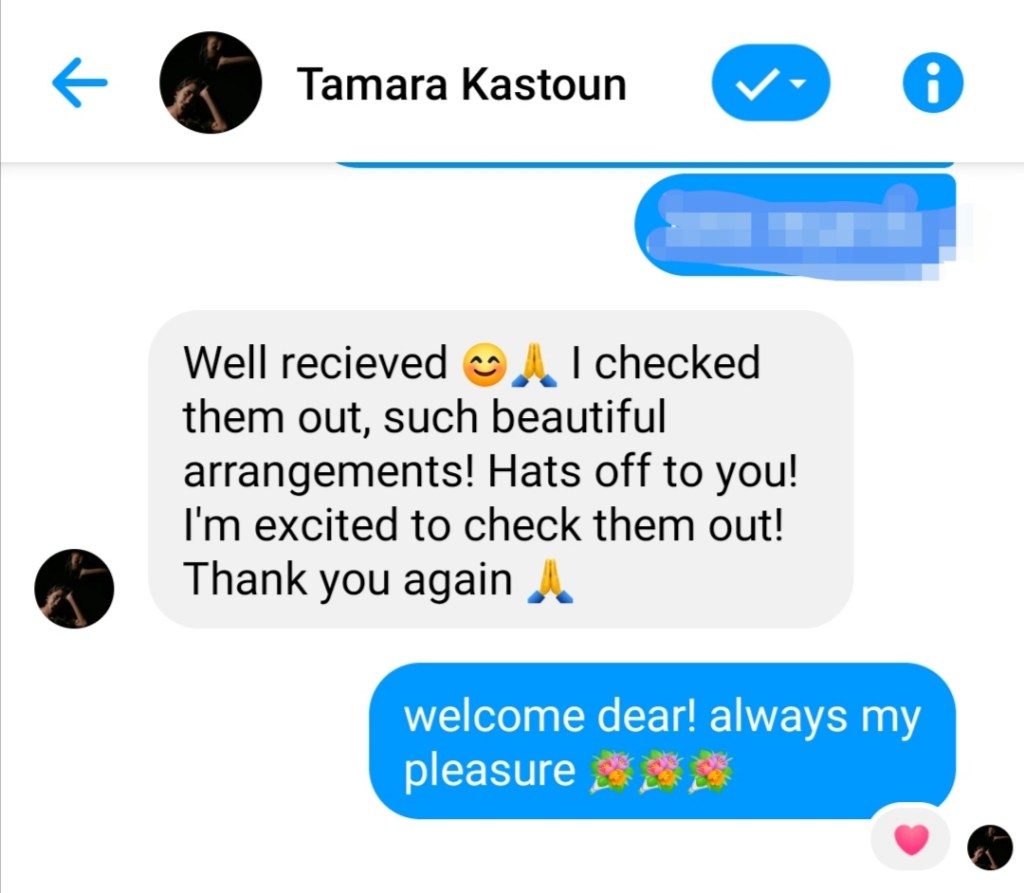Open Tamara Kastoun's profile picture in header

point(210,82)
